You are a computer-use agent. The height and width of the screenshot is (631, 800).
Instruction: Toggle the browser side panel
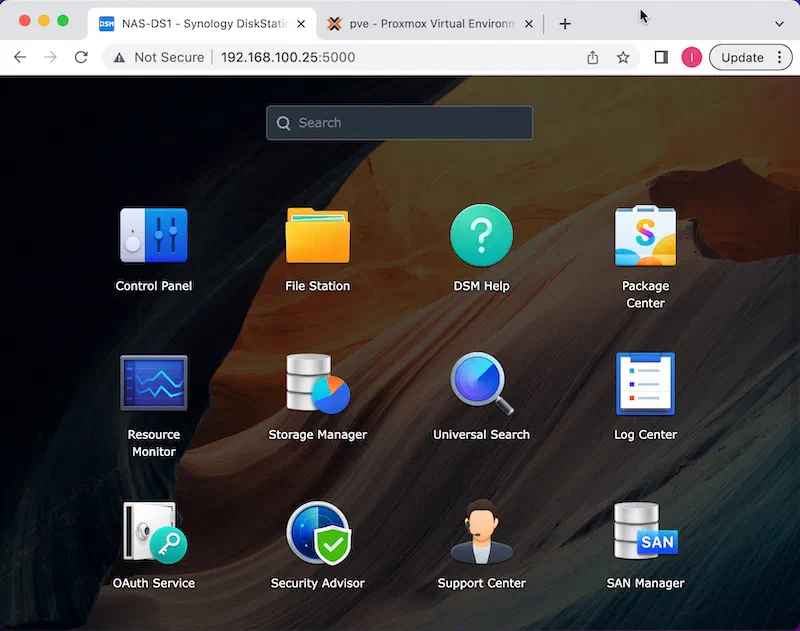pyautogui.click(x=661, y=57)
